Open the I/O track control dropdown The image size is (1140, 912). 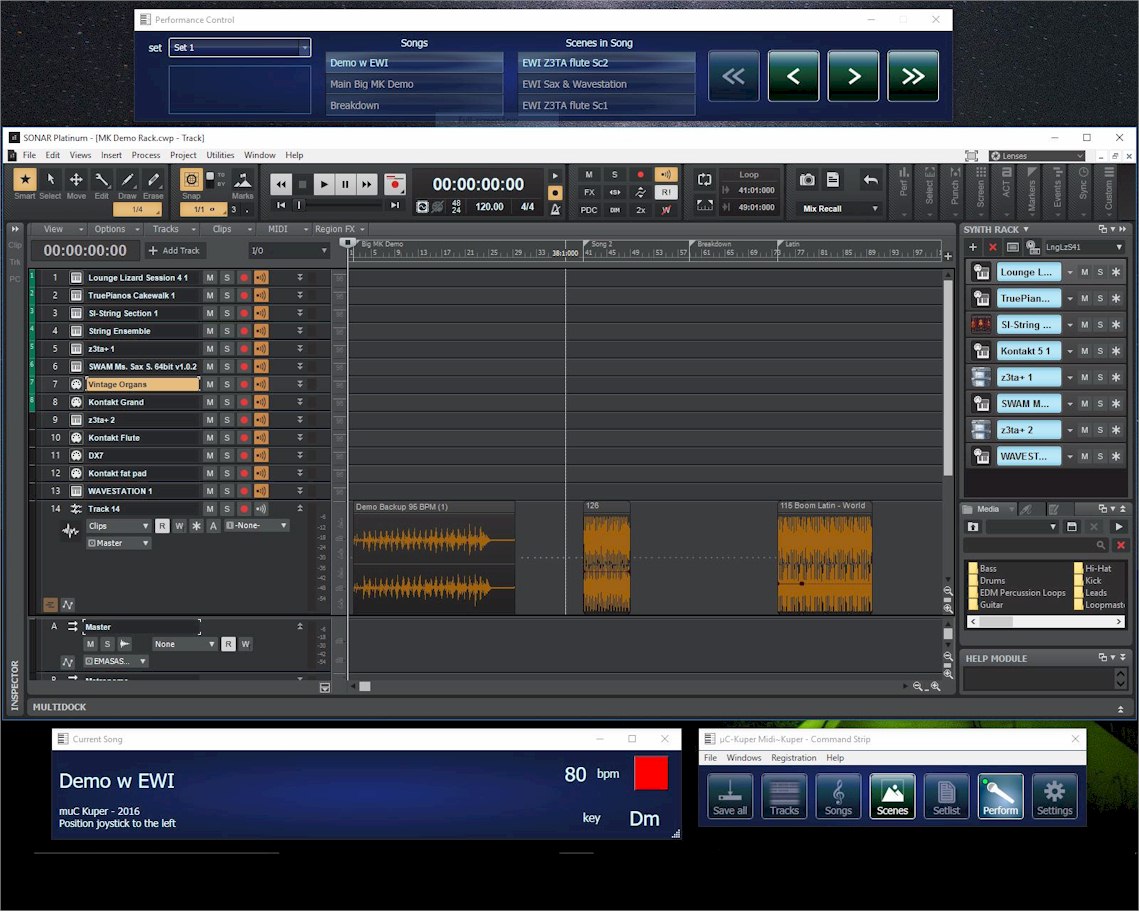click(x=289, y=250)
